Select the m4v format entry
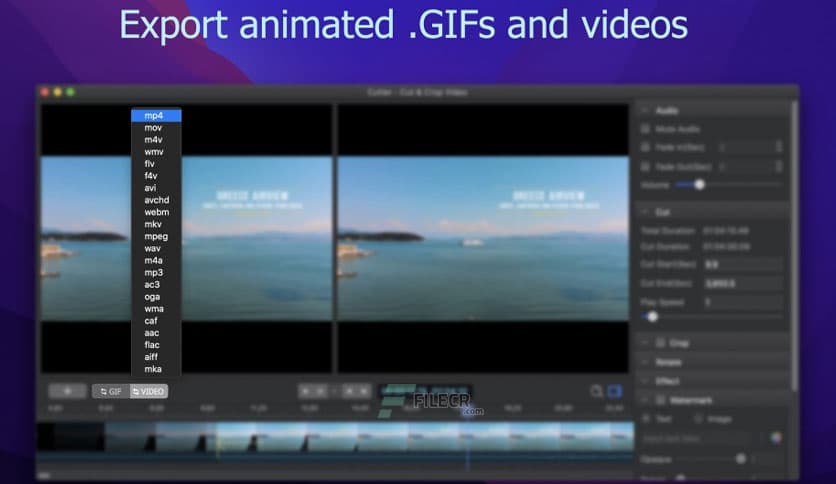 click(156, 140)
